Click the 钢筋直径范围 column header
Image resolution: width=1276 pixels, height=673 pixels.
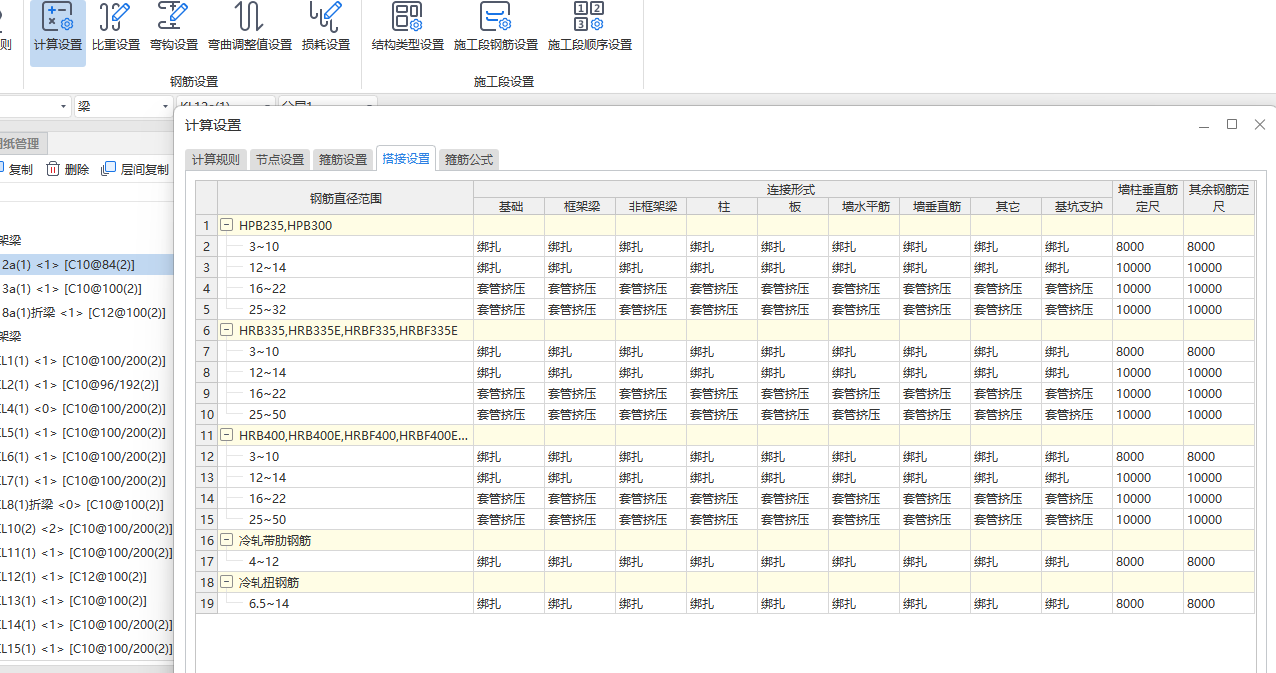(345, 198)
